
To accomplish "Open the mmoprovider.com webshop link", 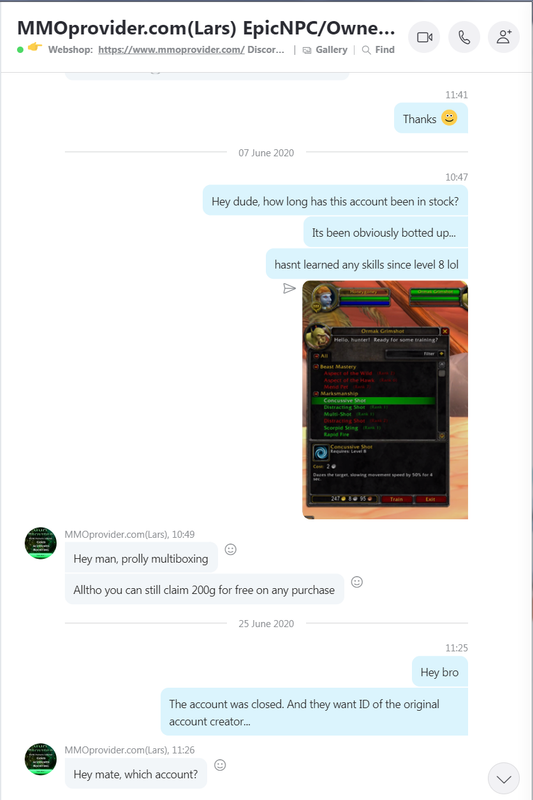I will point(171,49).
